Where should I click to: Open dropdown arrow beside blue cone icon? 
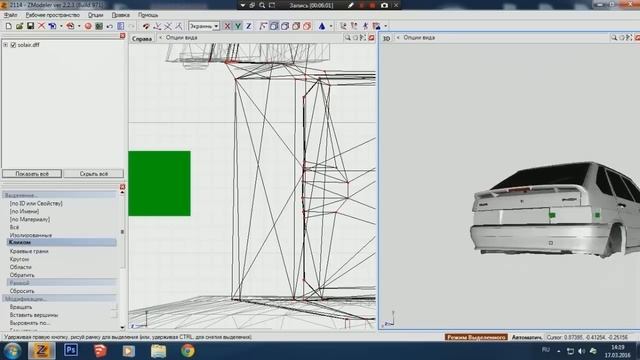coord(331,26)
